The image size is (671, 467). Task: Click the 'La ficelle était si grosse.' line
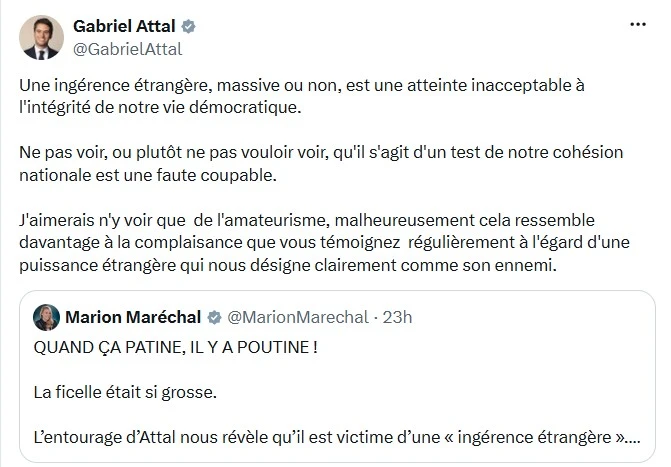[x=125, y=392]
